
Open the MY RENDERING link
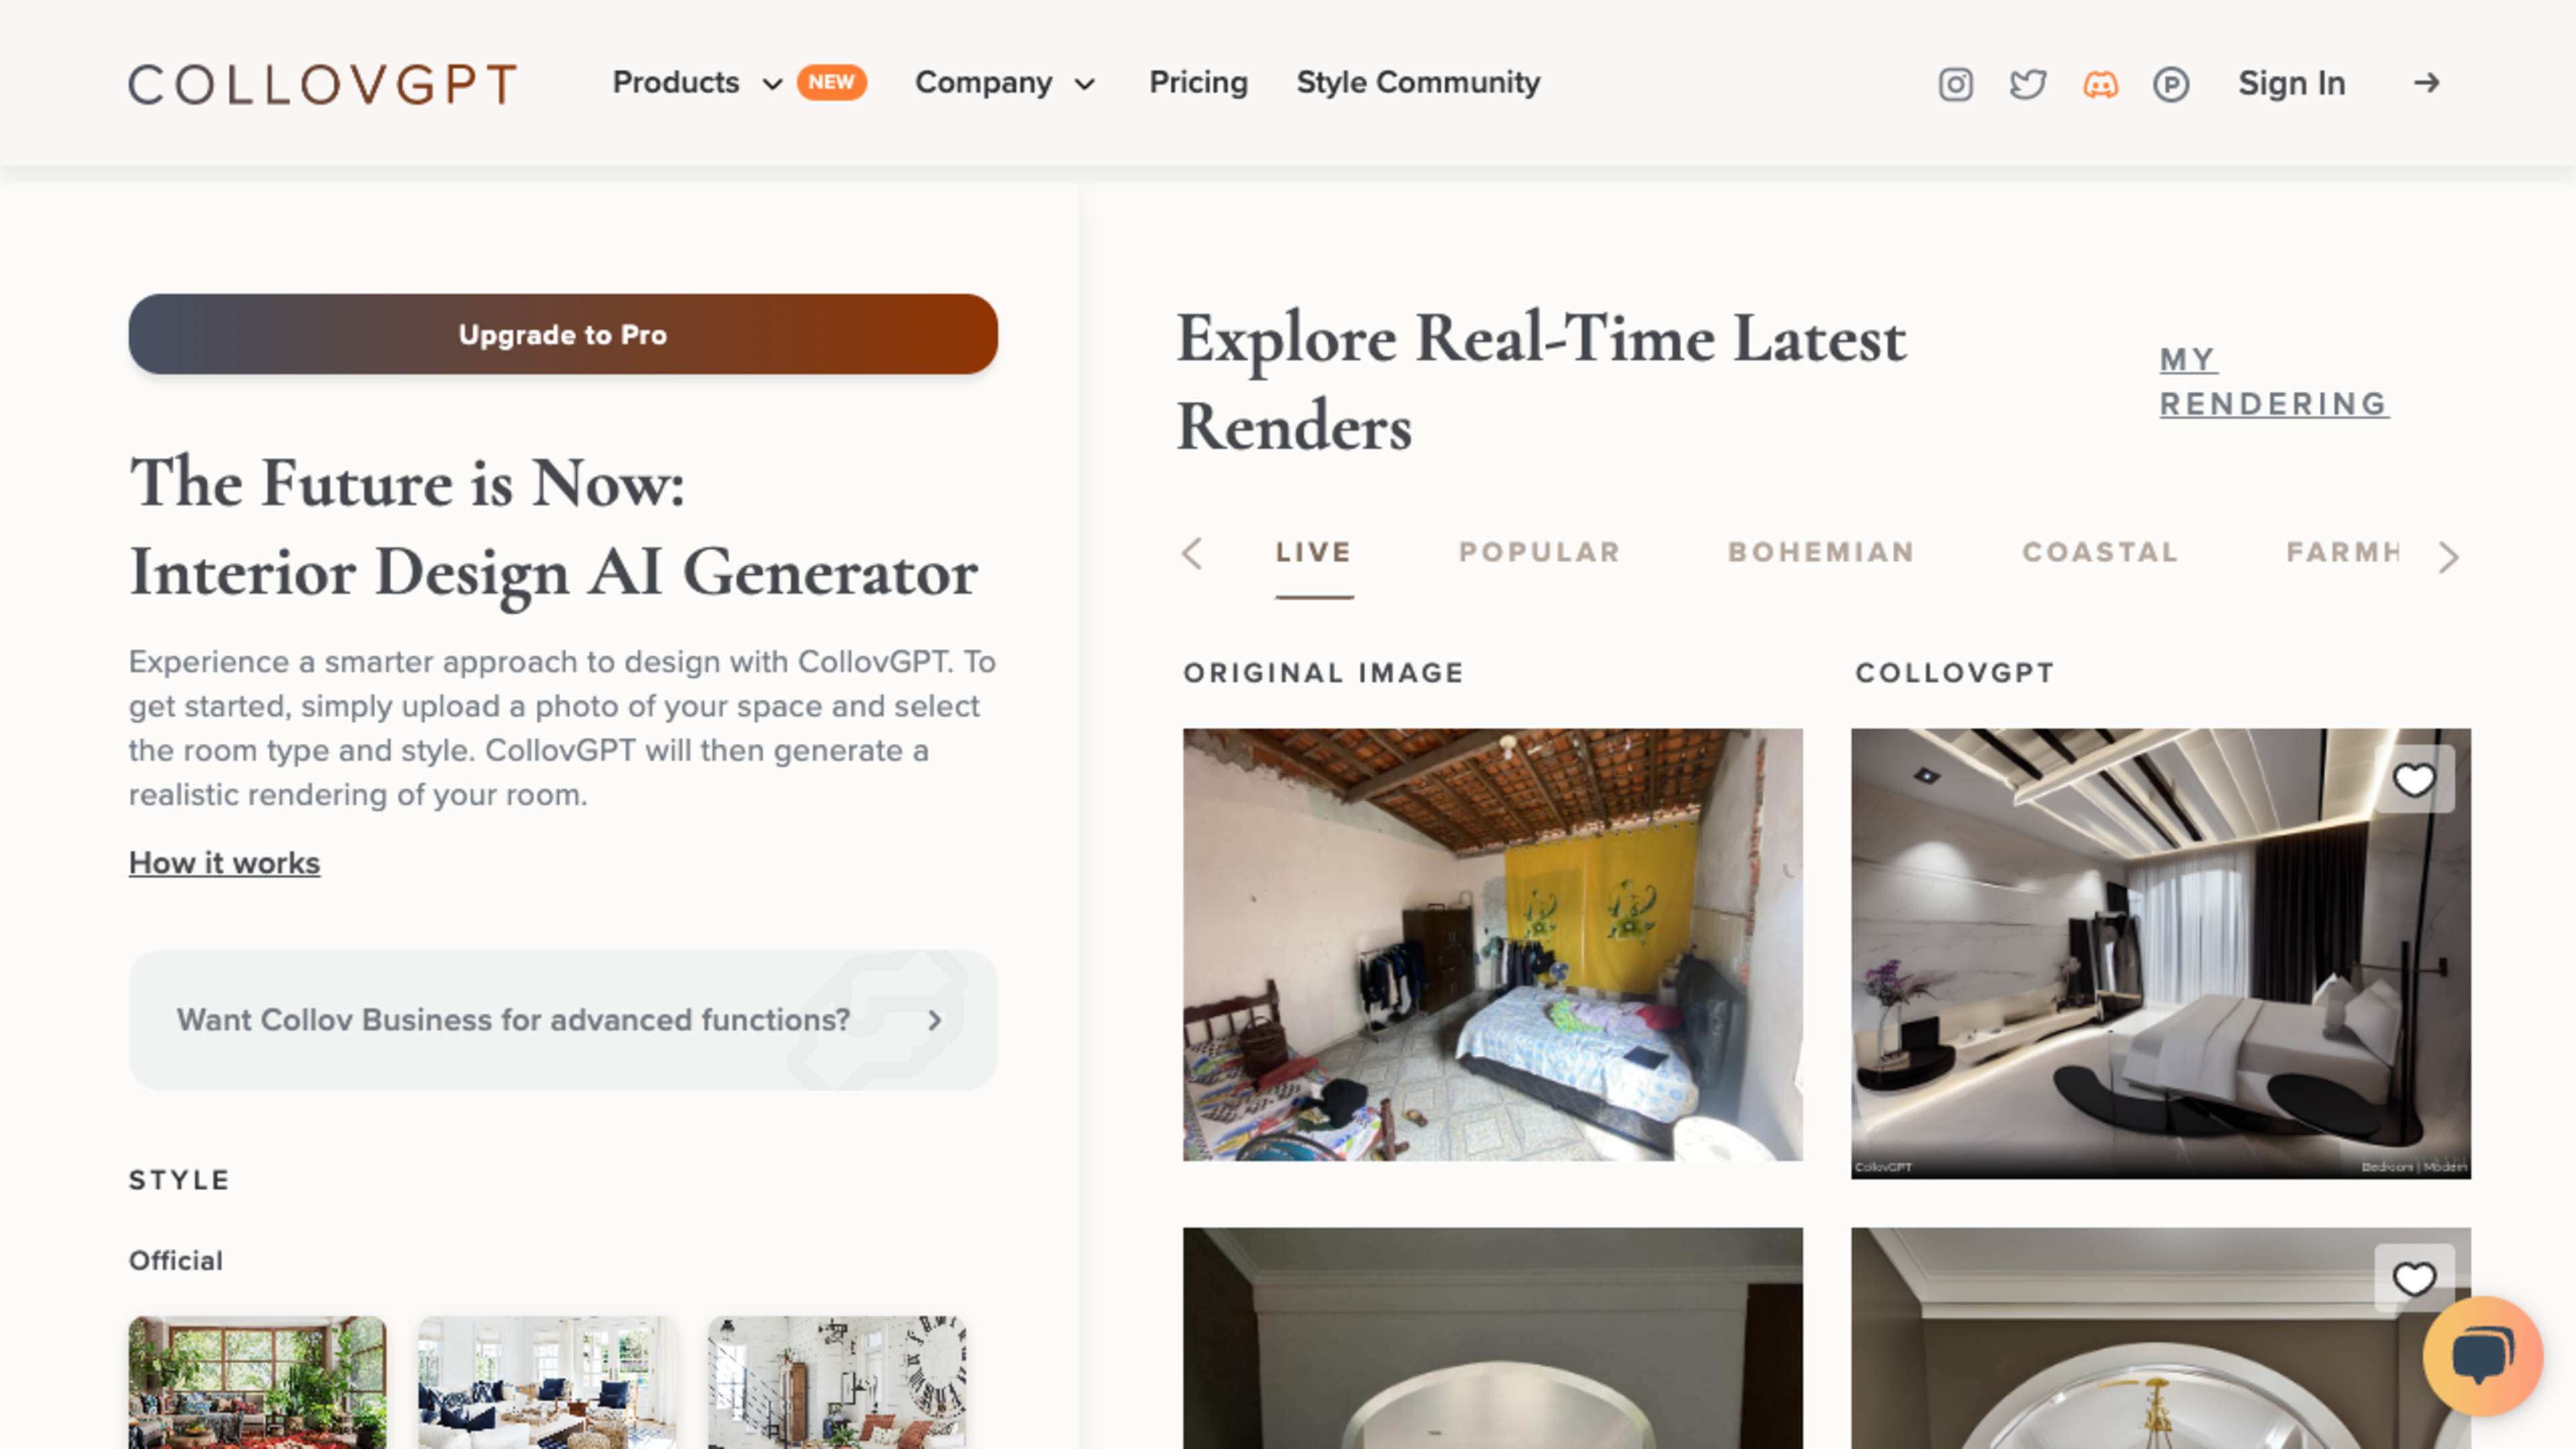click(x=2273, y=381)
